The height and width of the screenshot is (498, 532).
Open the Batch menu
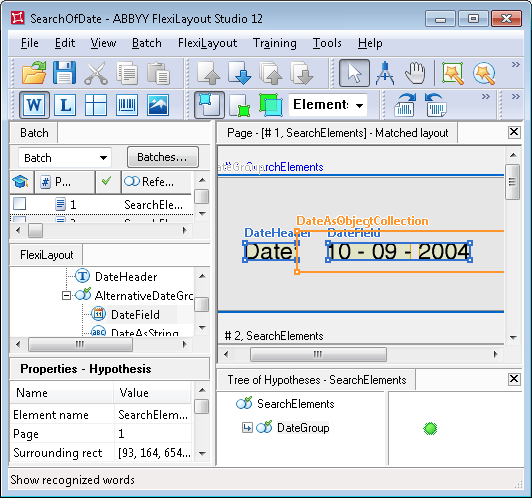click(x=147, y=43)
